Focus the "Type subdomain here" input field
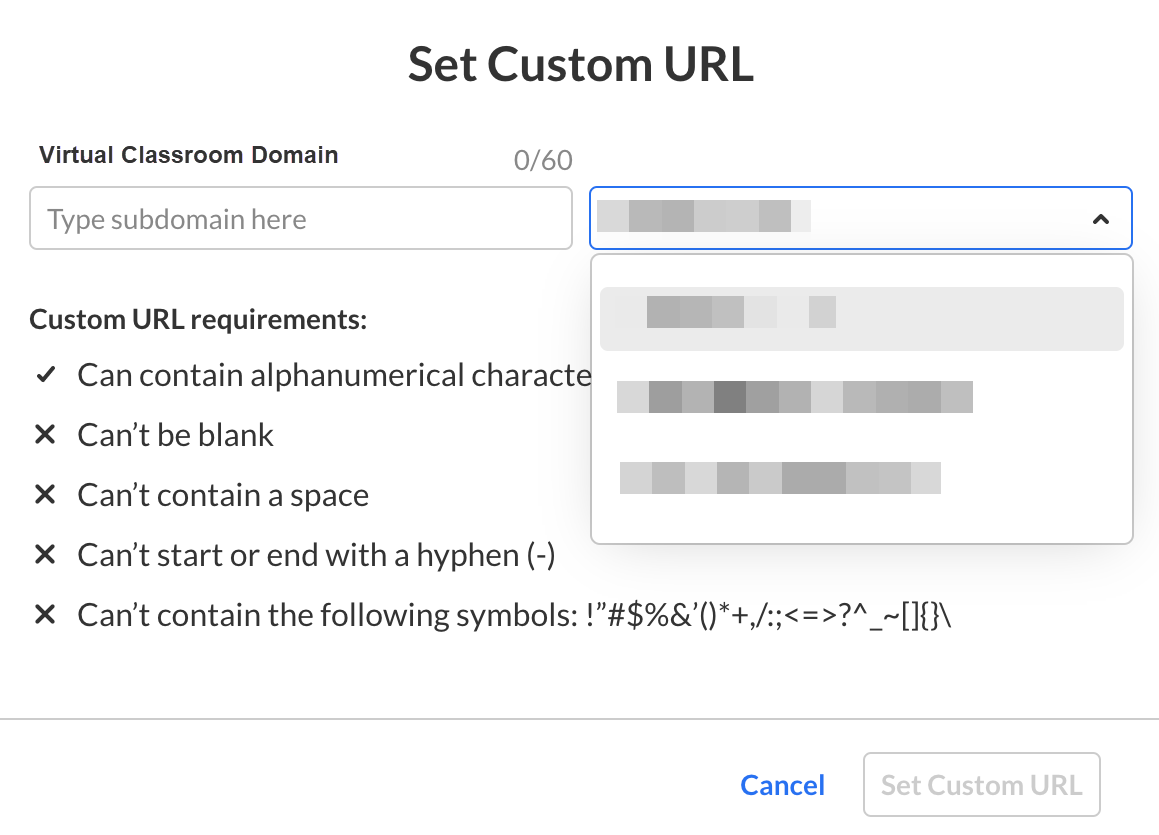Screen dimensions: 1159x835 click(x=300, y=219)
